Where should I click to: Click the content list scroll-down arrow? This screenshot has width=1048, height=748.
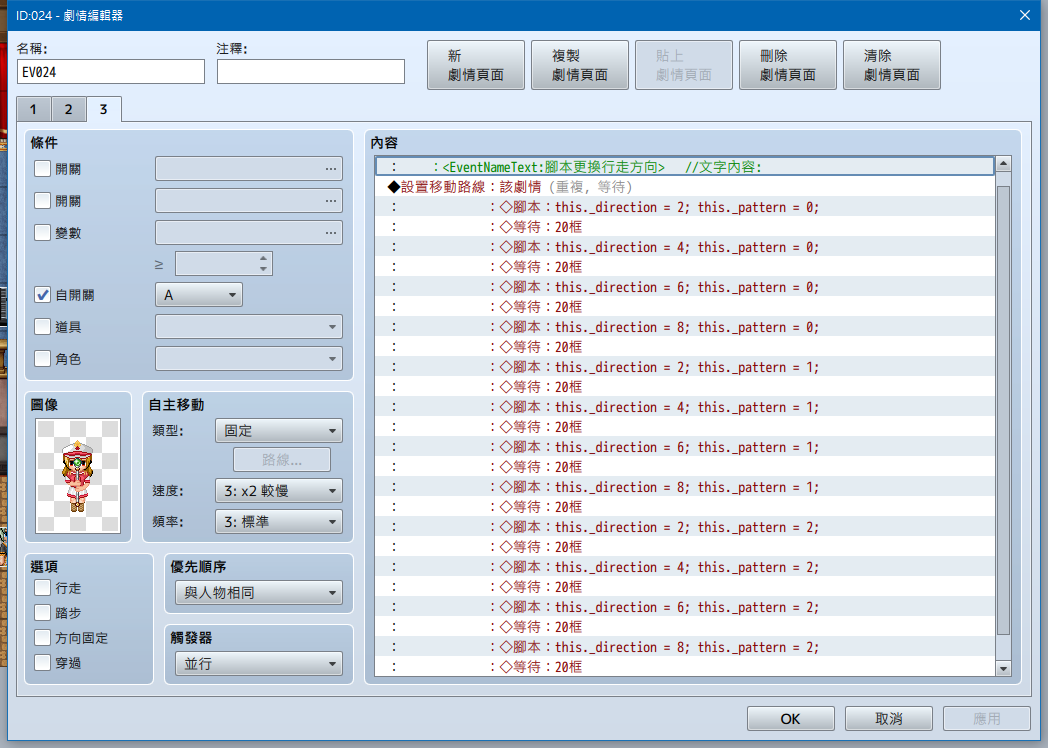[x=1003, y=668]
